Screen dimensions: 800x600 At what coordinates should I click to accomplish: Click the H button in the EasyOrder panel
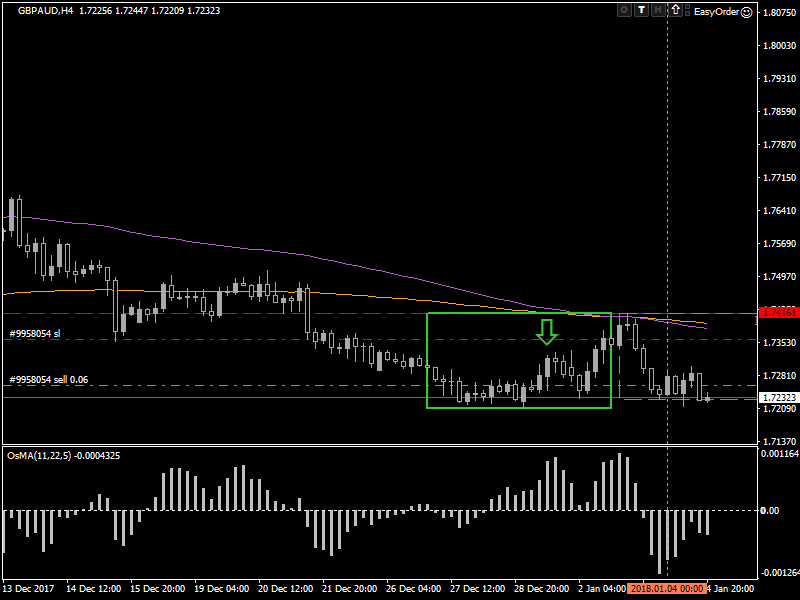pyautogui.click(x=658, y=10)
